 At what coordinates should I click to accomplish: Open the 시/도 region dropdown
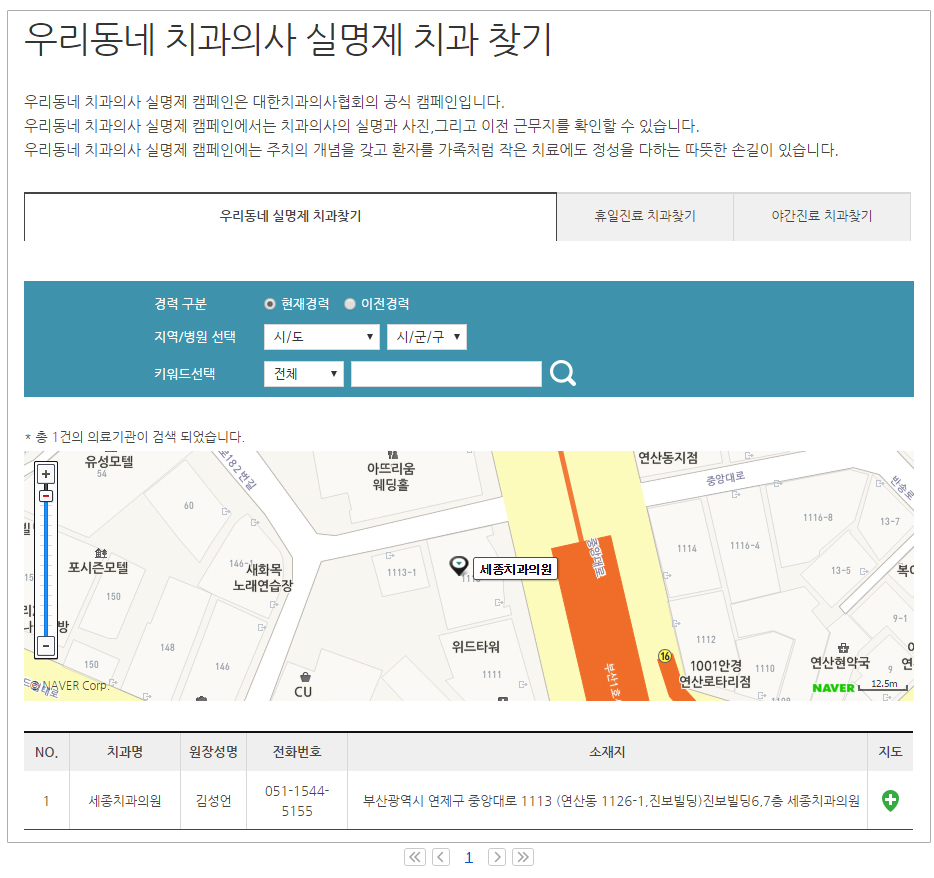tap(321, 337)
